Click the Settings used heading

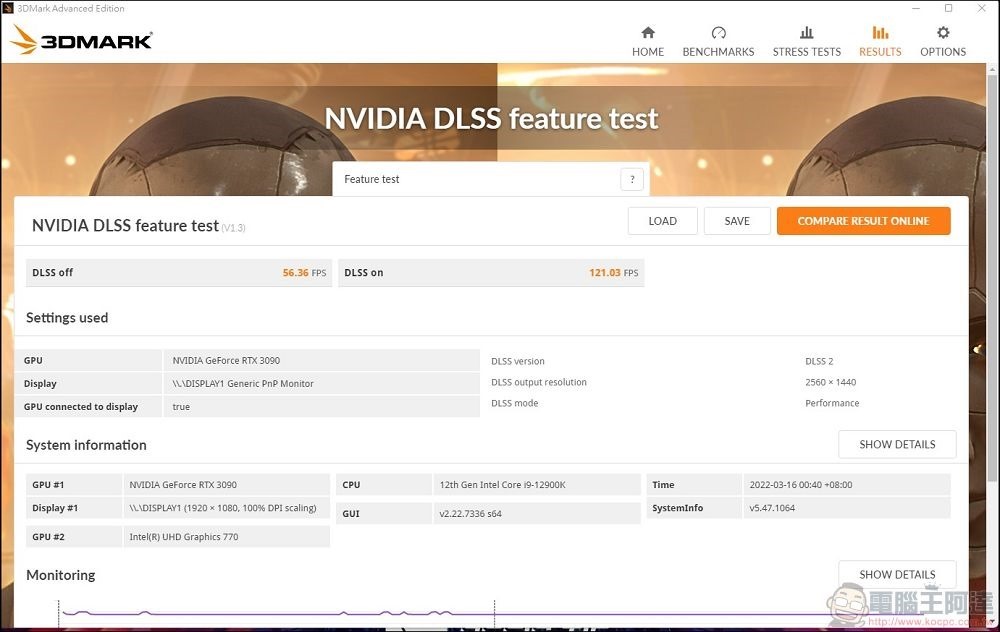pyautogui.click(x=67, y=318)
